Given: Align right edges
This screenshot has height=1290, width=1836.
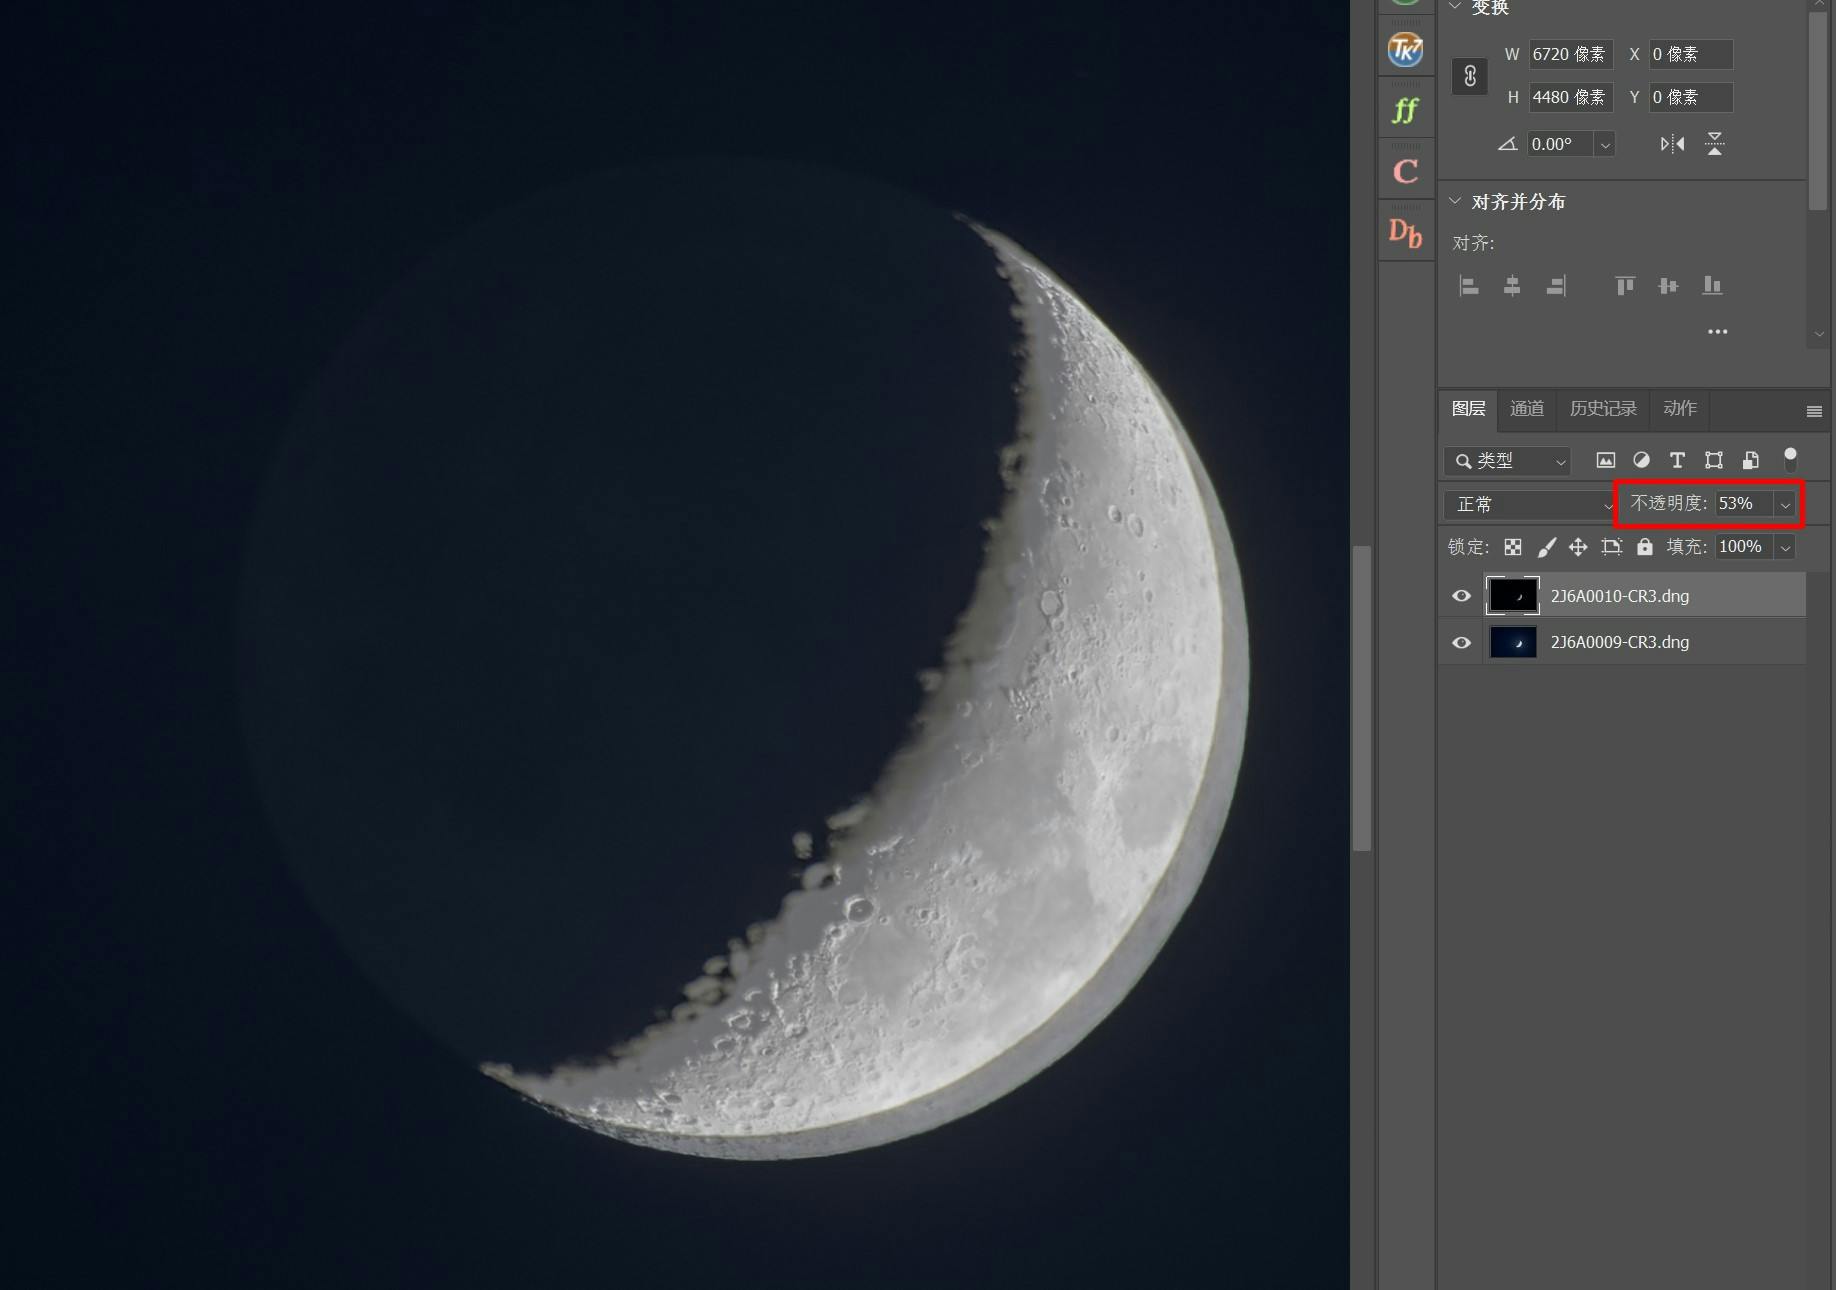Looking at the screenshot, I should pyautogui.click(x=1556, y=286).
